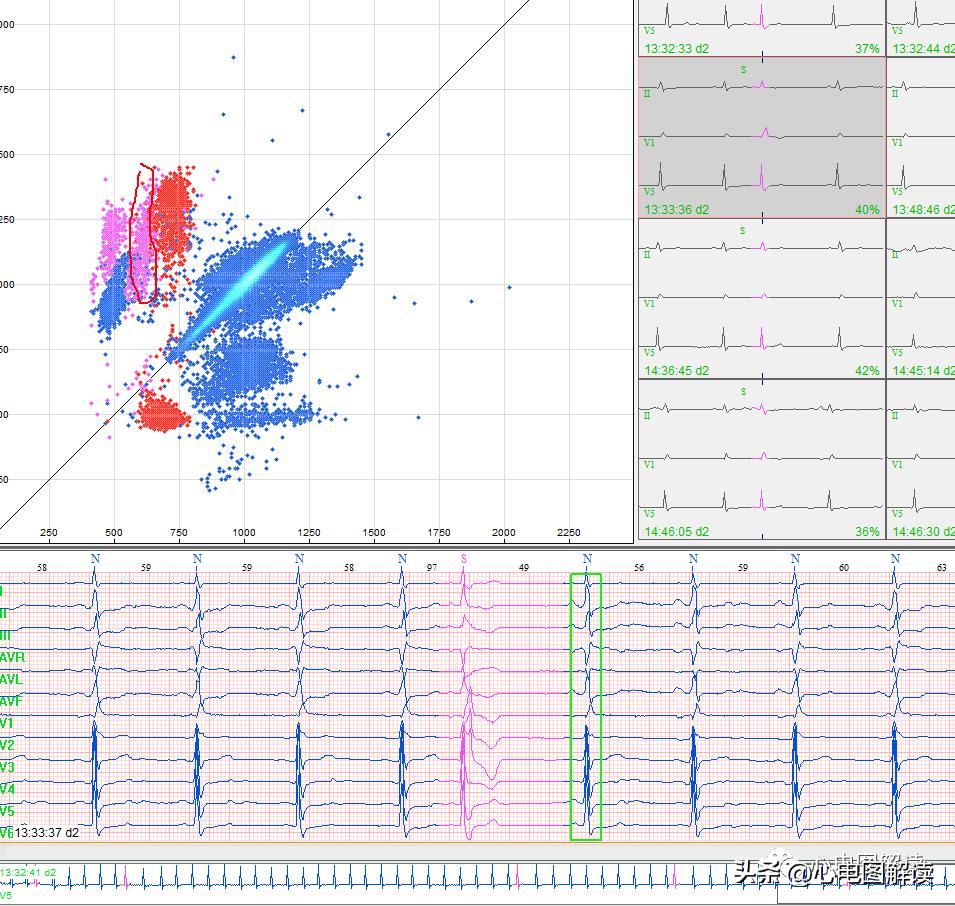Select the 14:45:14 d2 ECG thumbnail
Viewport: 955px width, 906px height.
pyautogui.click(x=921, y=298)
